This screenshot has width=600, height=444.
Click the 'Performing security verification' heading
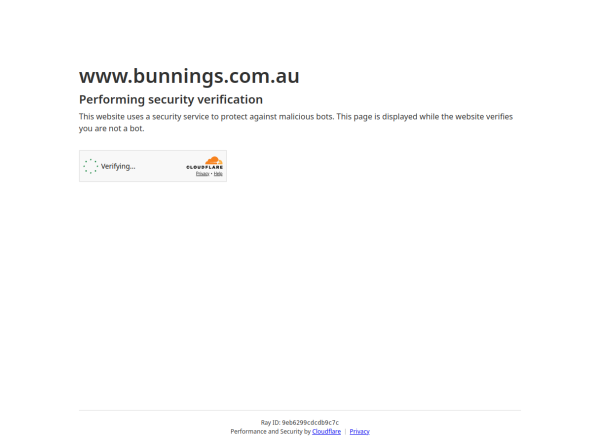pyautogui.click(x=171, y=100)
